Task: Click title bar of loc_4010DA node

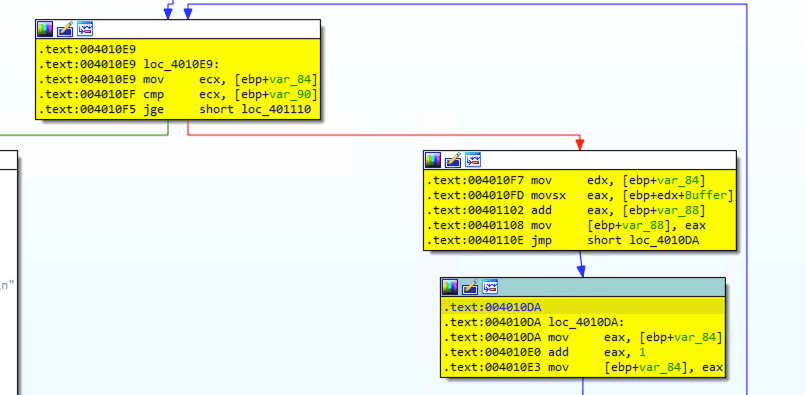Action: [583, 287]
